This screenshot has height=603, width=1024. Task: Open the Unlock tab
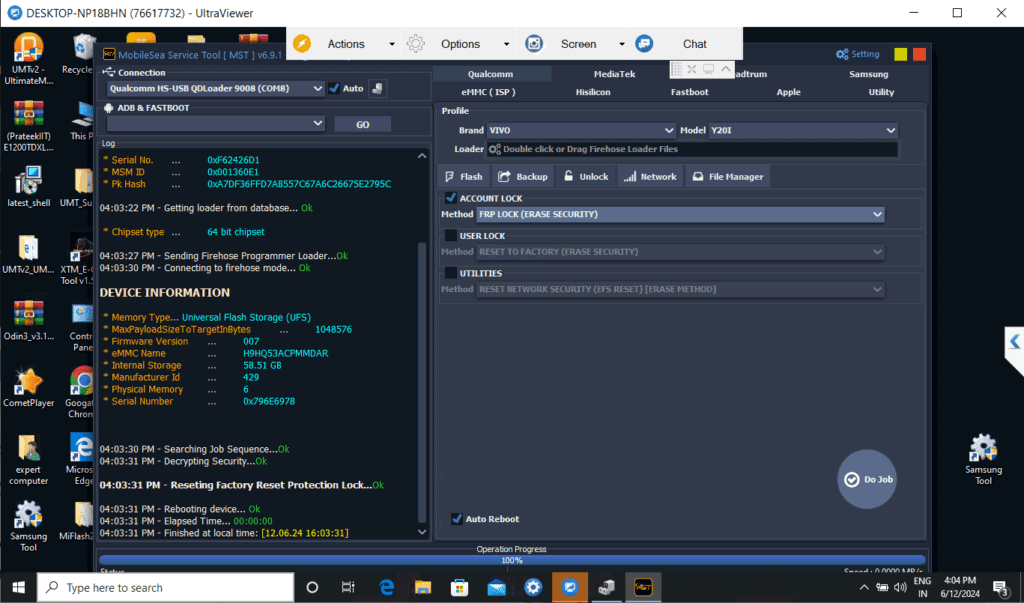(x=586, y=177)
